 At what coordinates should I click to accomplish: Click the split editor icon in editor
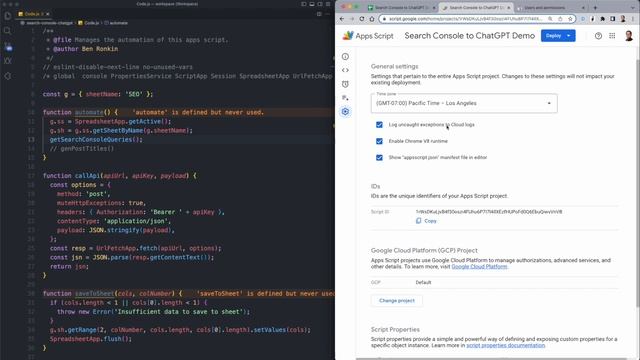[319, 14]
